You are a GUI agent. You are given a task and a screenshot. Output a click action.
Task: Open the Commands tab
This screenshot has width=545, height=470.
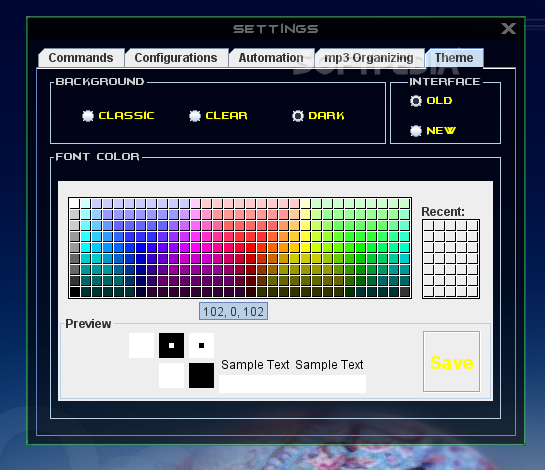pyautogui.click(x=81, y=58)
